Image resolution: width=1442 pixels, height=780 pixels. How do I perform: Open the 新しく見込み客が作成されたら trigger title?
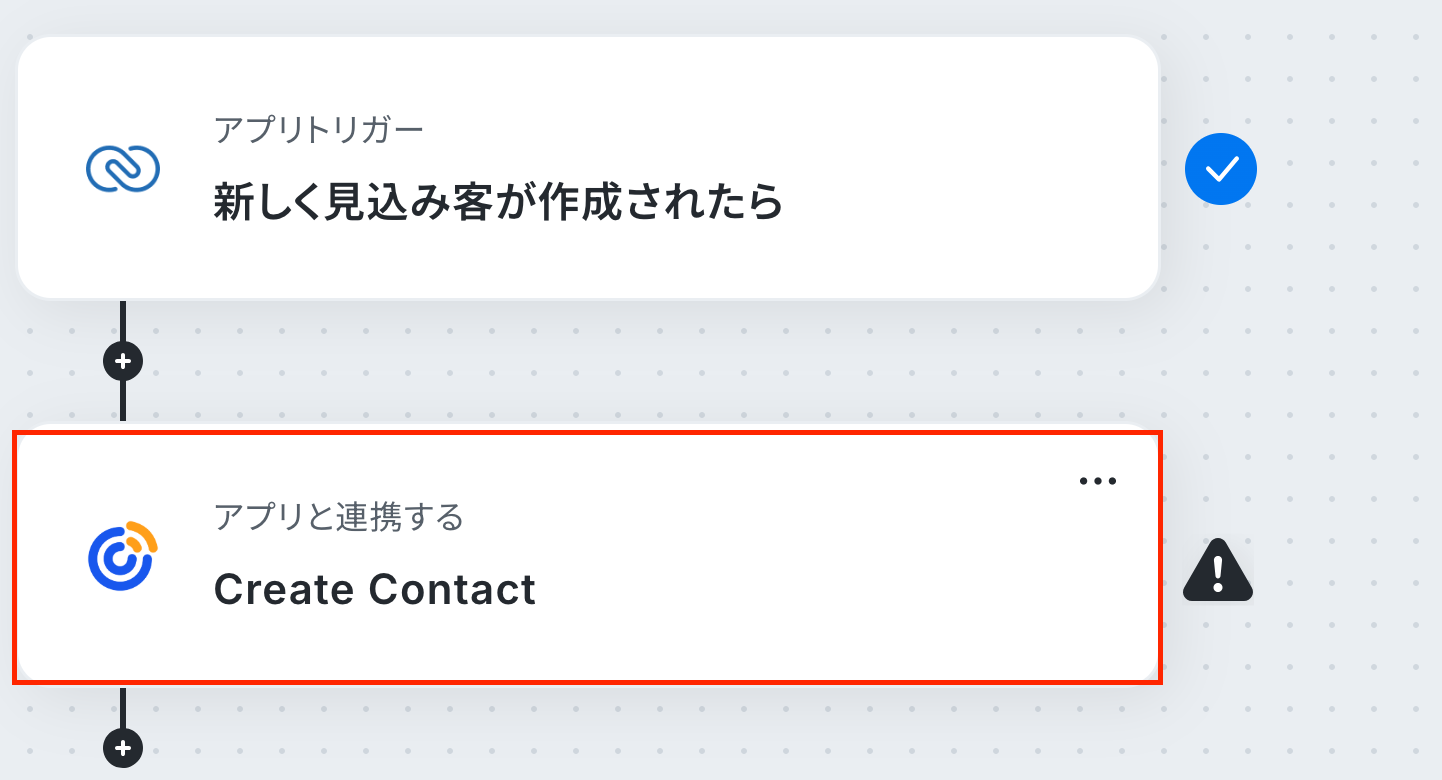click(498, 204)
